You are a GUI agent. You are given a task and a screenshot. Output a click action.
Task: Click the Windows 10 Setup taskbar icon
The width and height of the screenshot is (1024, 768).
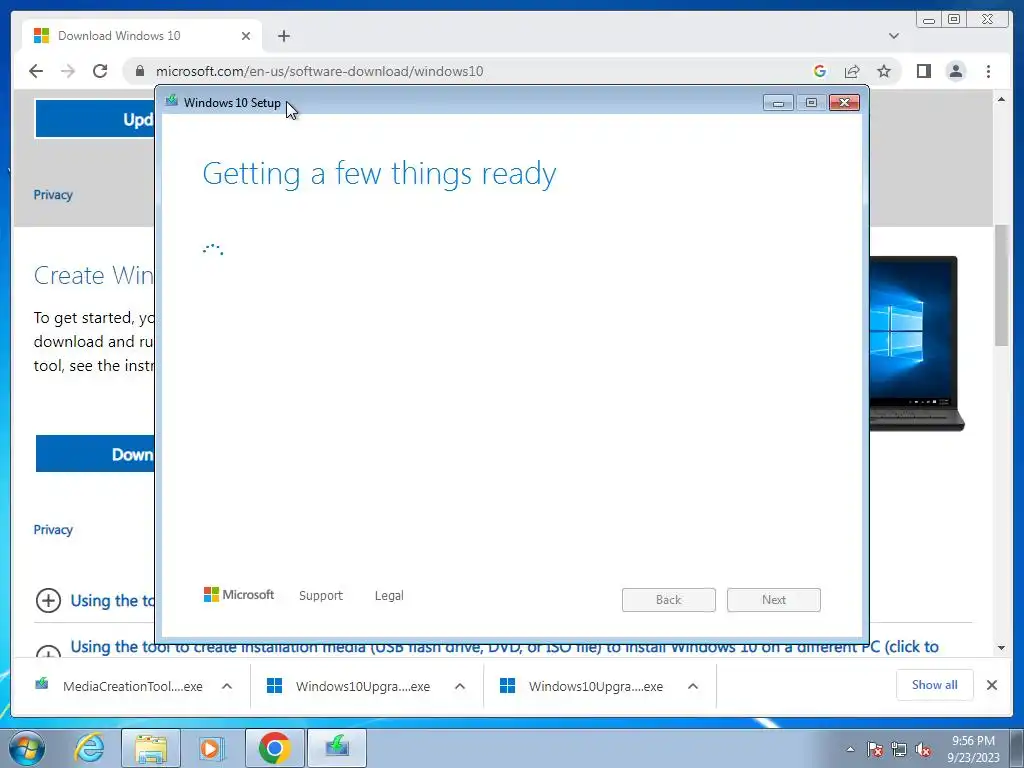(x=337, y=748)
